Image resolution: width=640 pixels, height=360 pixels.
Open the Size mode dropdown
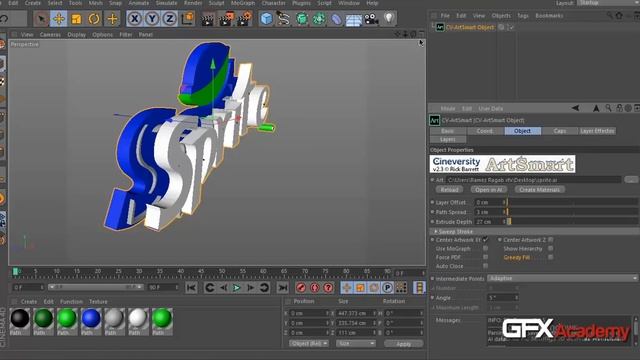pos(356,344)
